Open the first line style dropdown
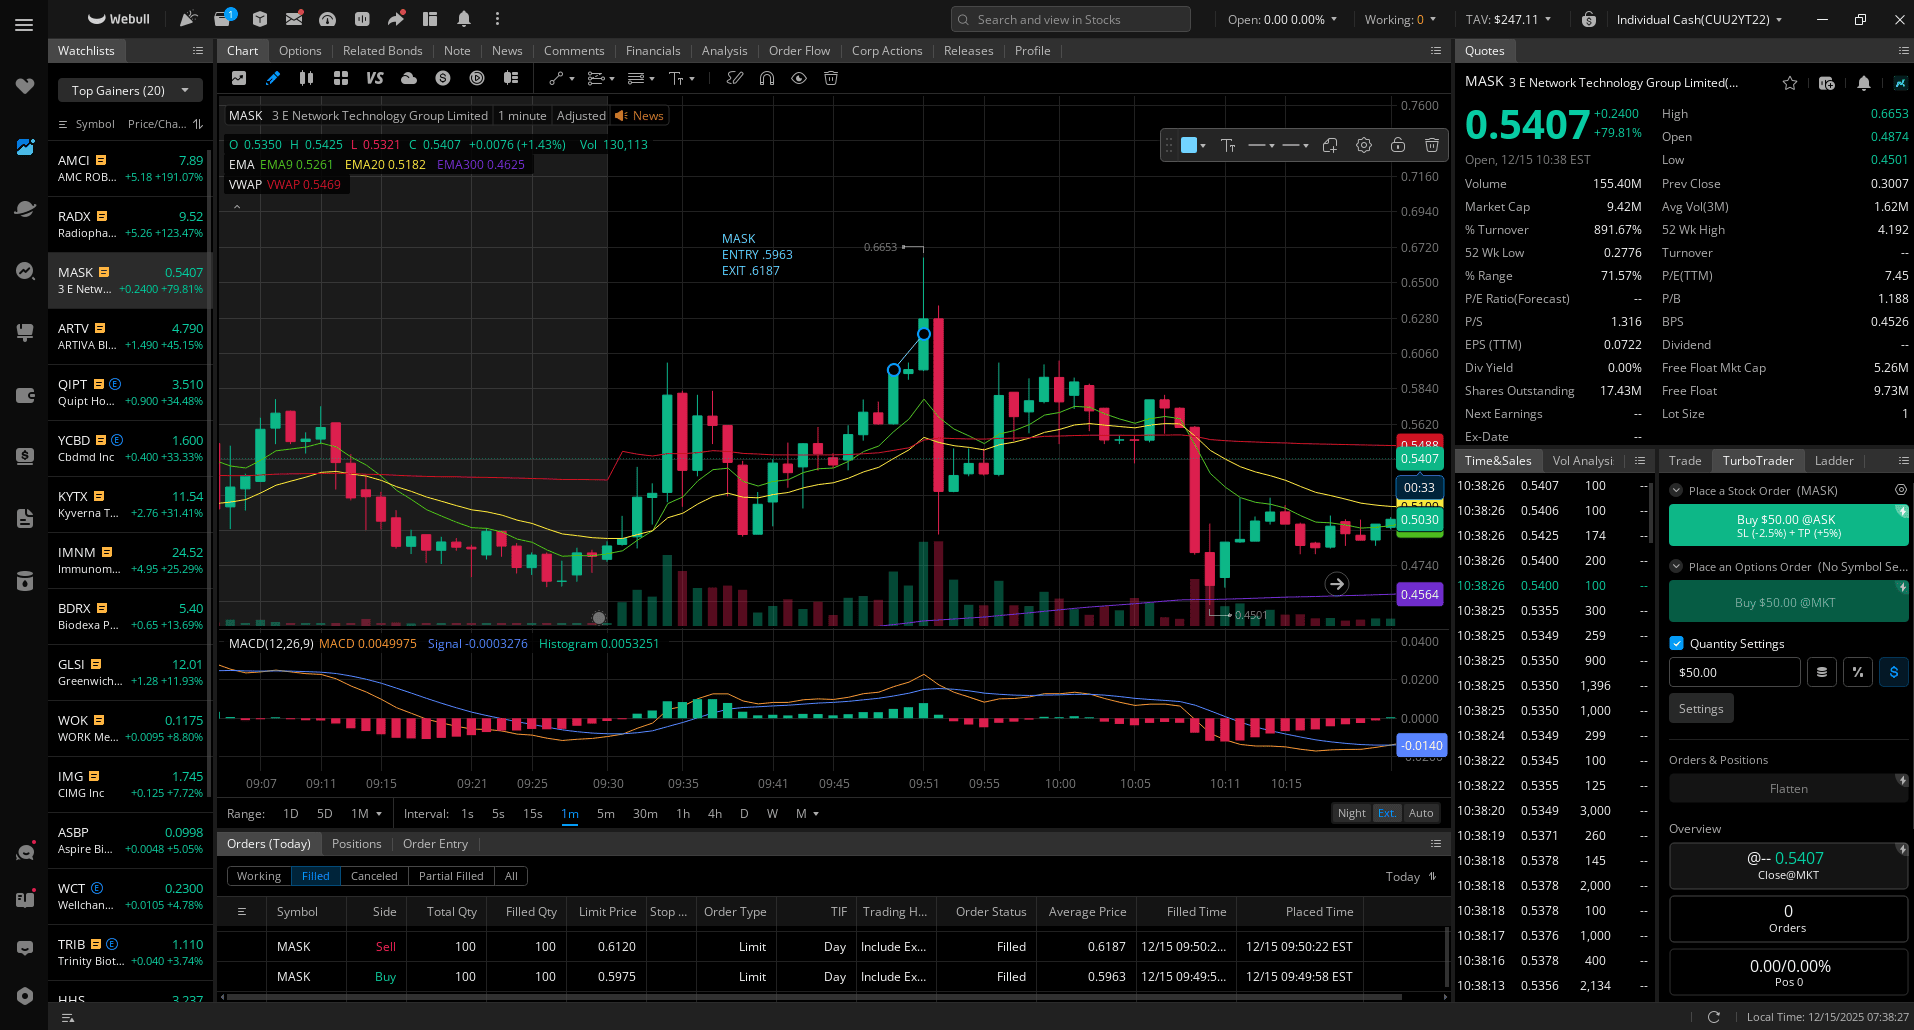Image resolution: width=1914 pixels, height=1030 pixels. click(x=1261, y=145)
